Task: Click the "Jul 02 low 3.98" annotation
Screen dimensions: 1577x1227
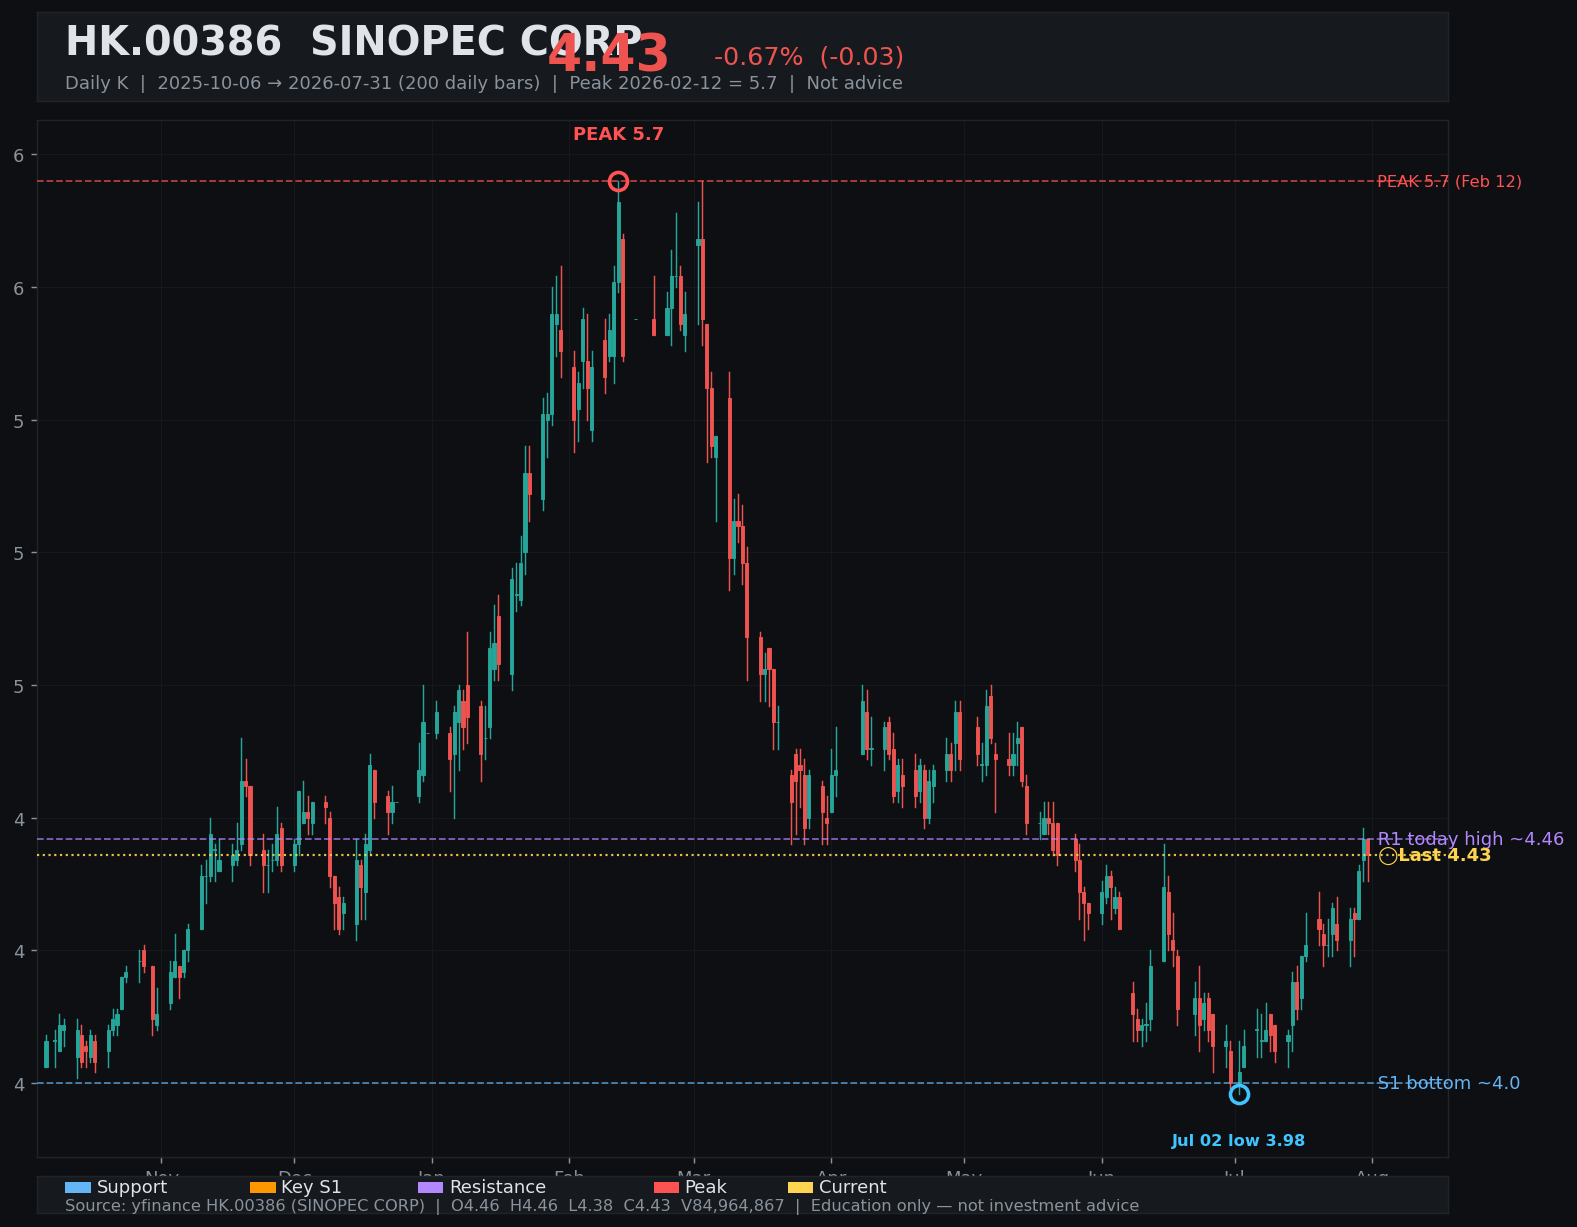Action: pos(1238,1141)
